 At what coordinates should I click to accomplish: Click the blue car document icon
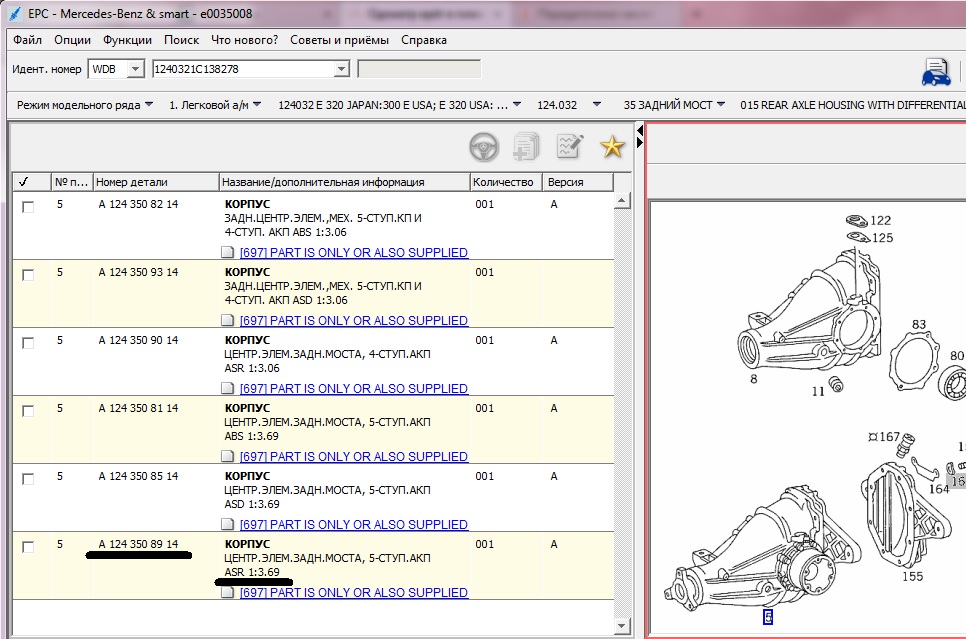click(x=936, y=72)
